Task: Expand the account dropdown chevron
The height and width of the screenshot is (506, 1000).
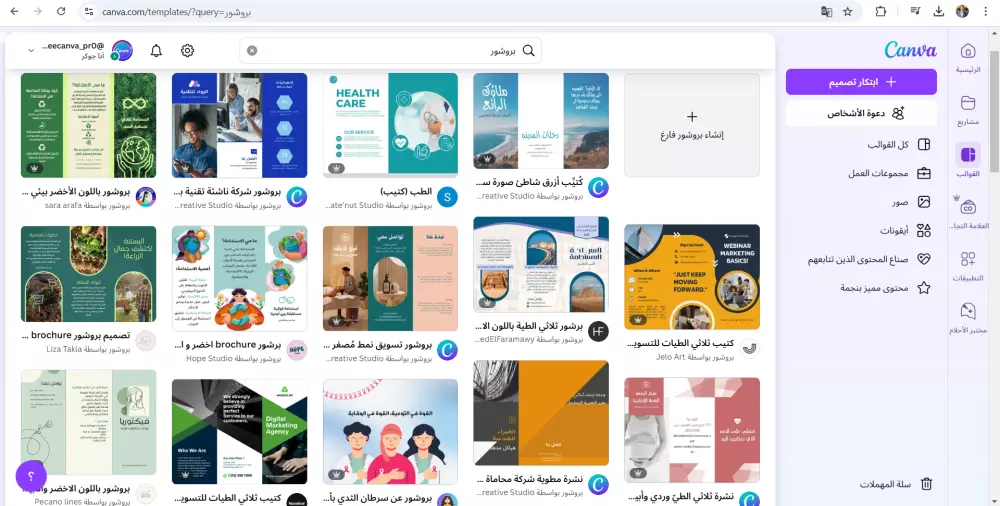Action: point(30,50)
